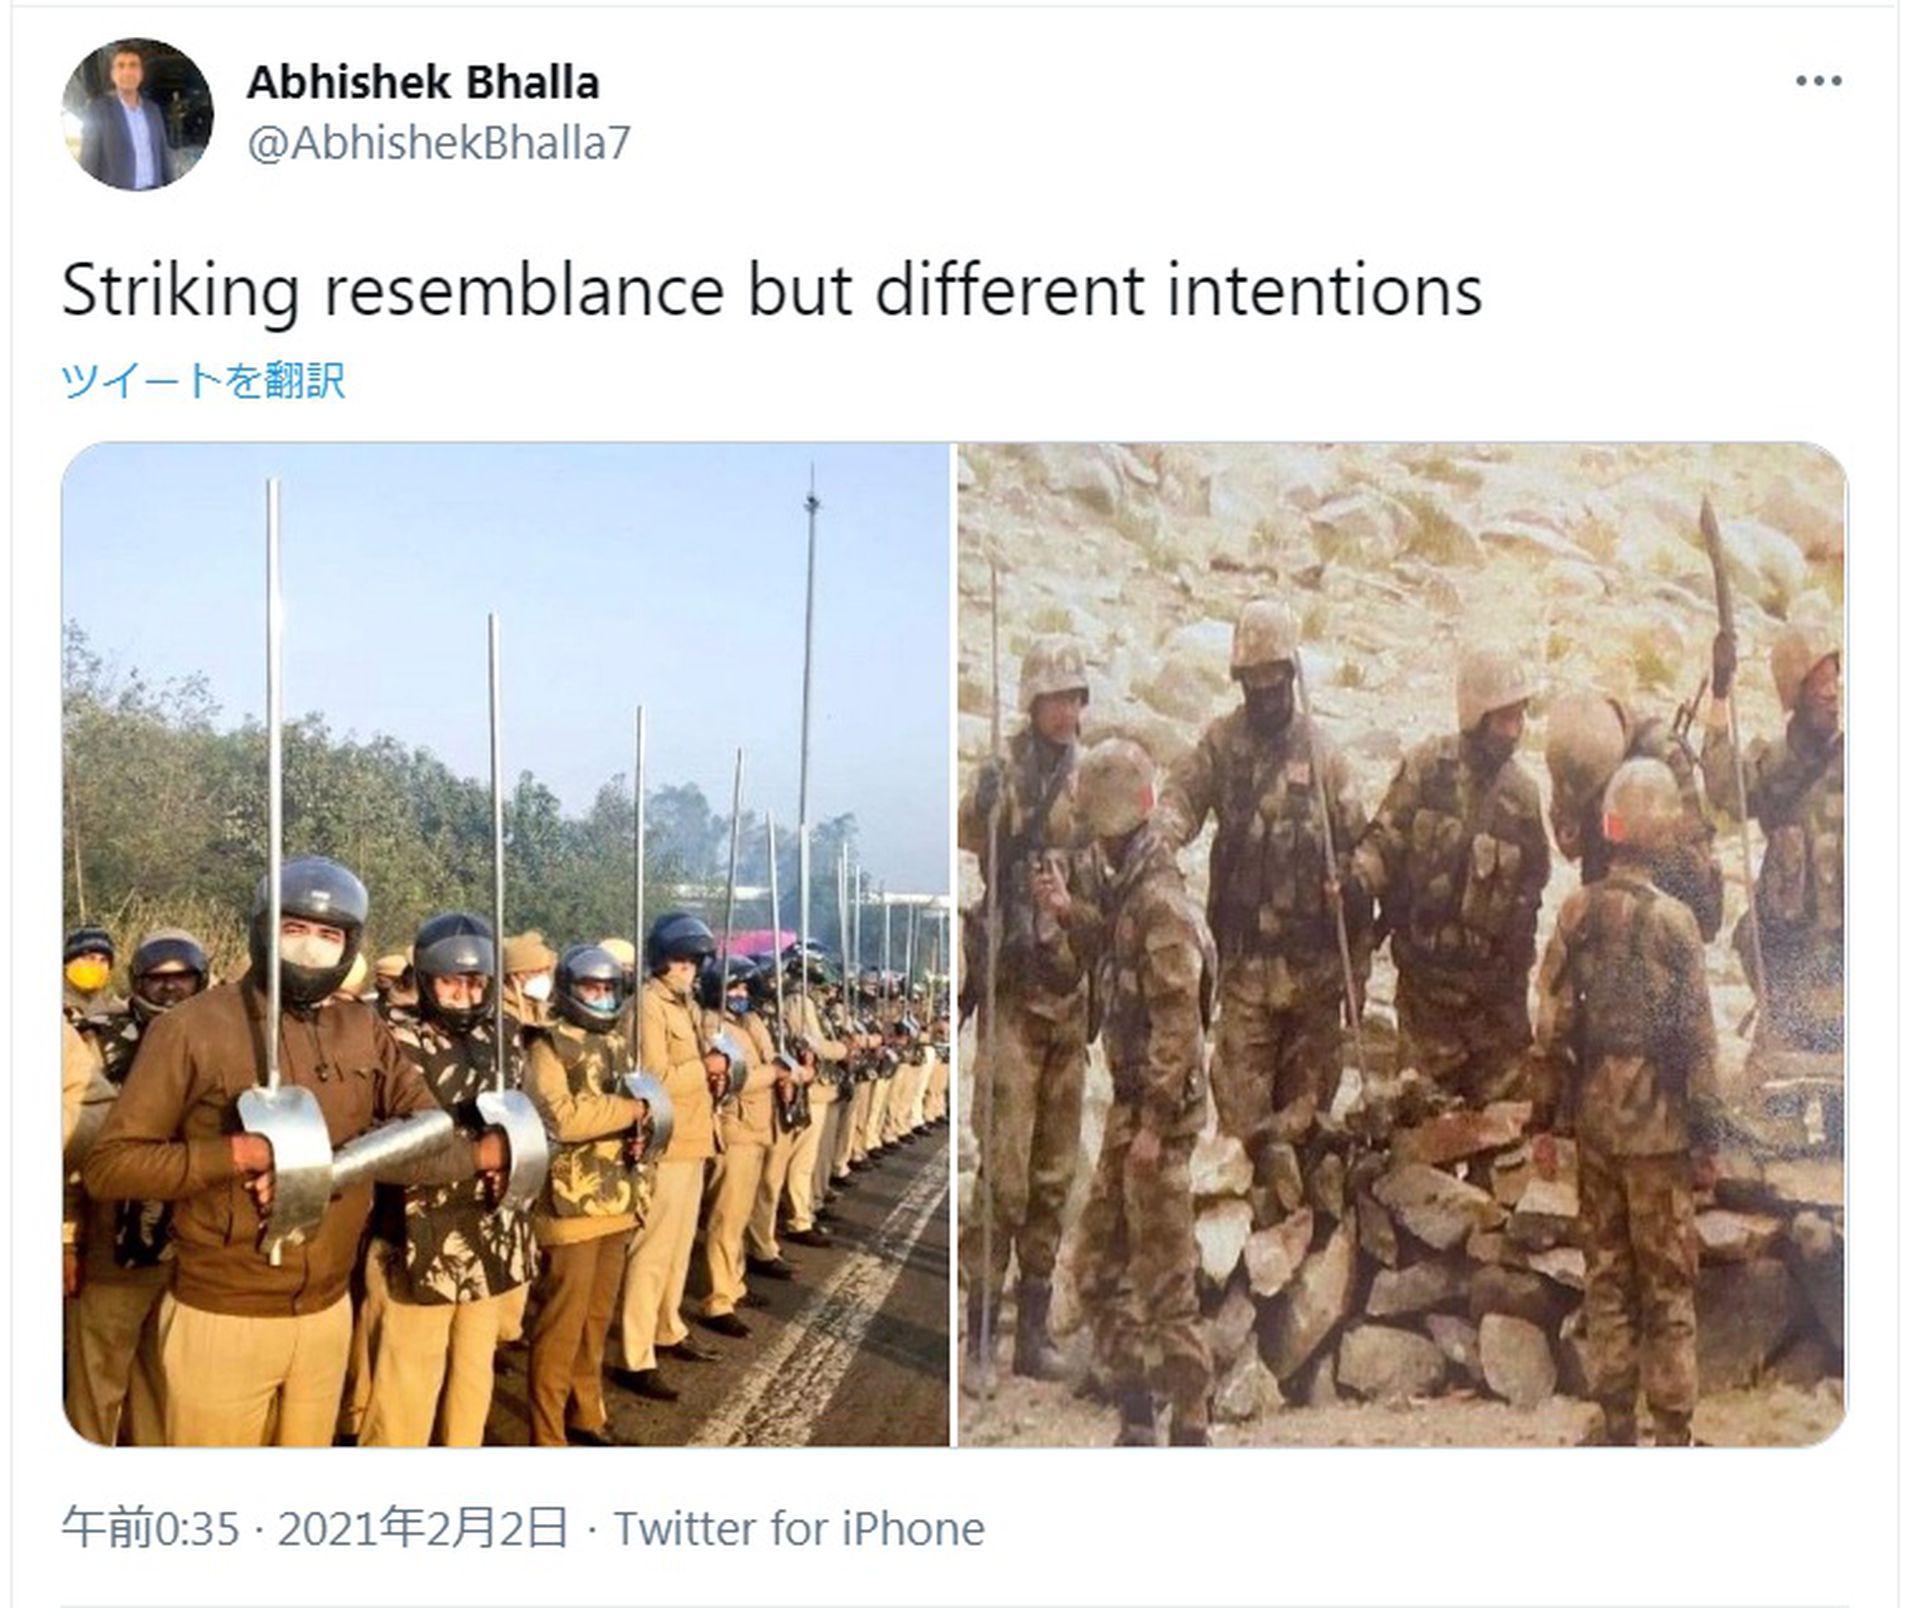Open the @AbhishekBhalla7 handle link
Viewport: 1920px width, 1608px height.
pos(439,143)
